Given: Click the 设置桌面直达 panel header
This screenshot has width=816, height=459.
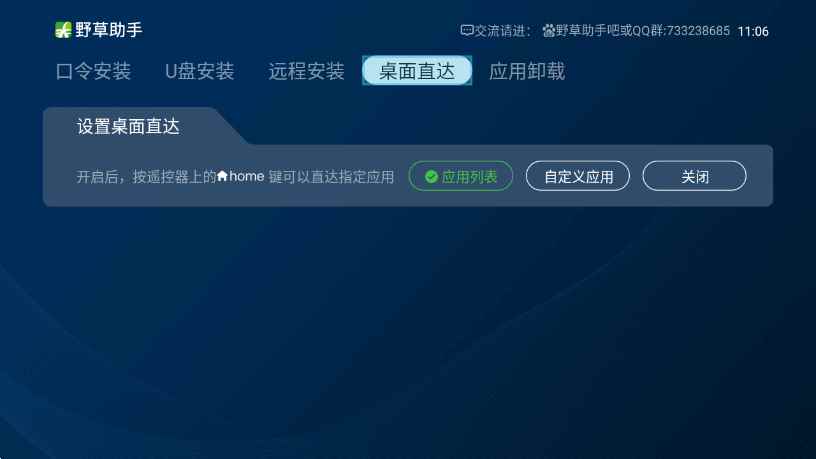Looking at the screenshot, I should coord(128,126).
